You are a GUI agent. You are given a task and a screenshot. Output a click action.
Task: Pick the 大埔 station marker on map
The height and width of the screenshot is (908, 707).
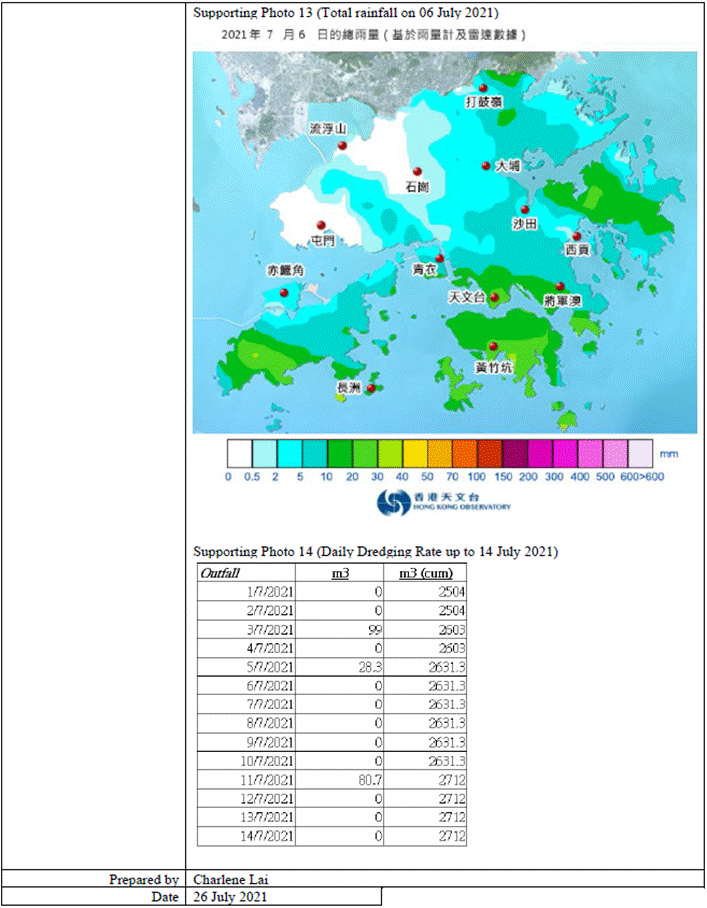[x=487, y=166]
